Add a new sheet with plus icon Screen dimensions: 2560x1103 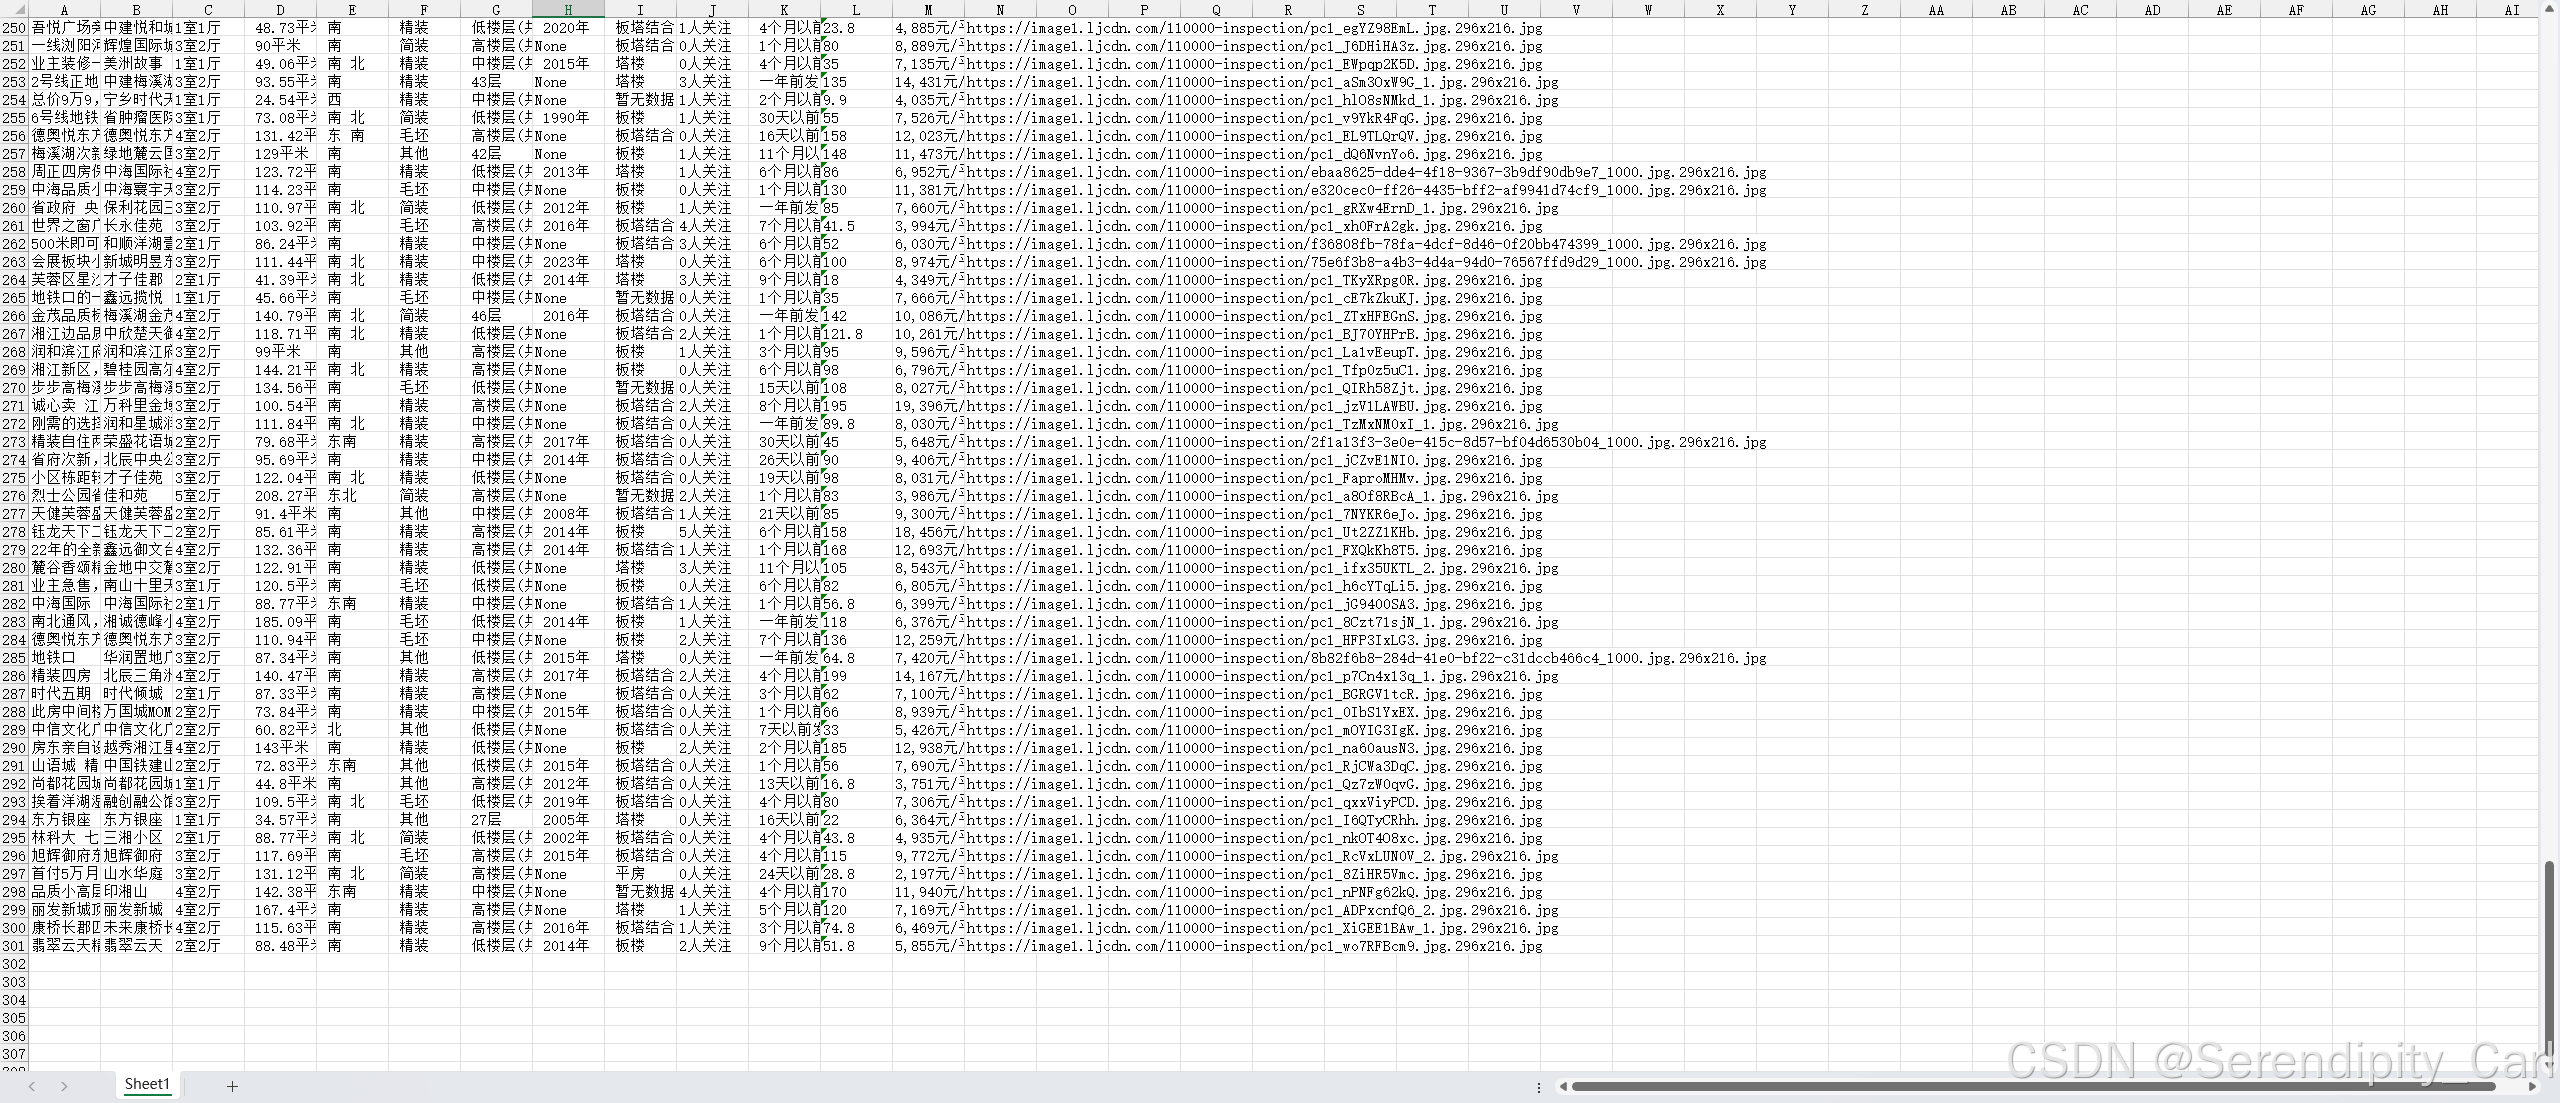[232, 1086]
